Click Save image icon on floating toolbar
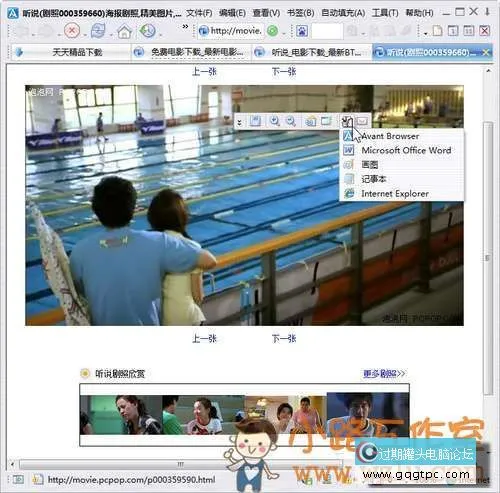The width and height of the screenshot is (500, 493). point(255,121)
